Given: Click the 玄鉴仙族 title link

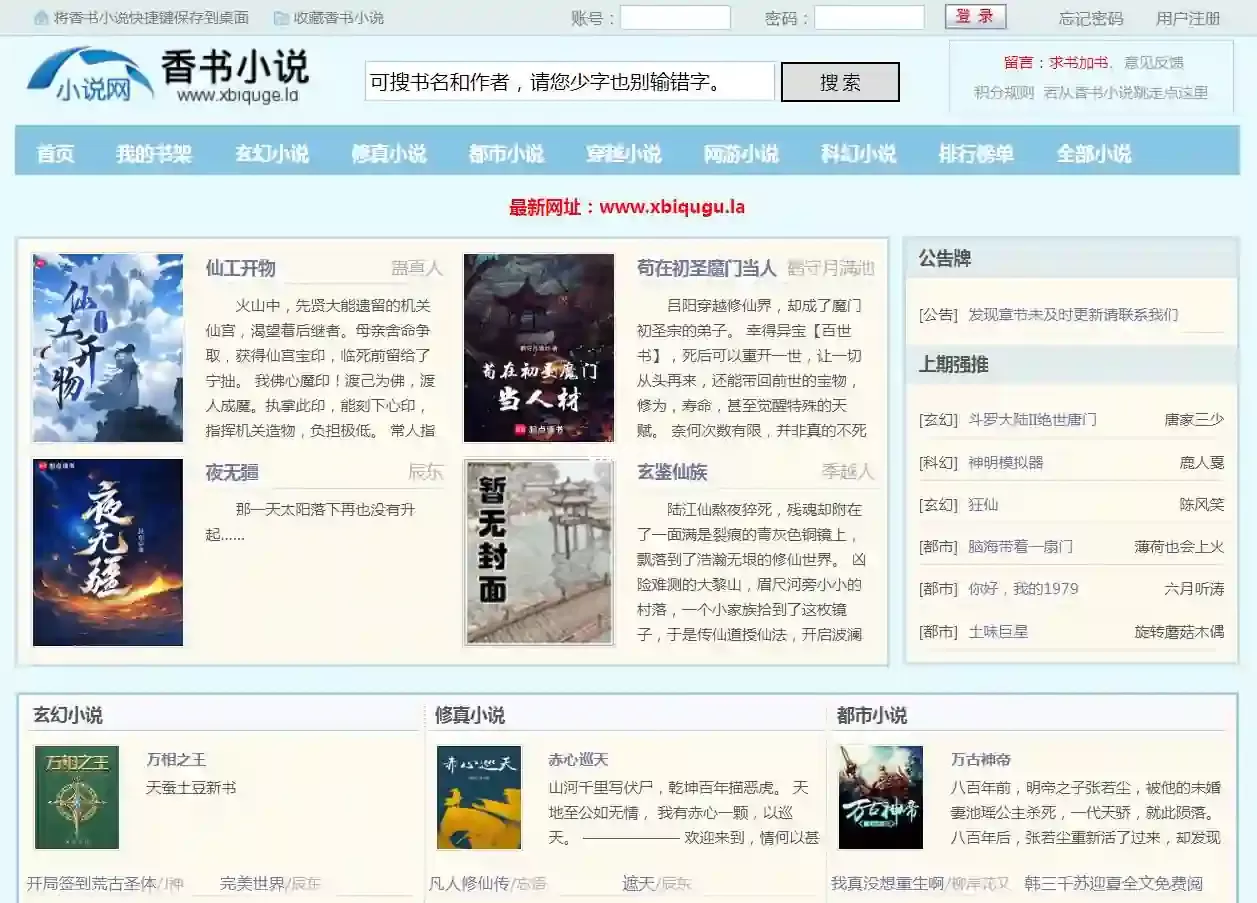Looking at the screenshot, I should (x=672, y=472).
